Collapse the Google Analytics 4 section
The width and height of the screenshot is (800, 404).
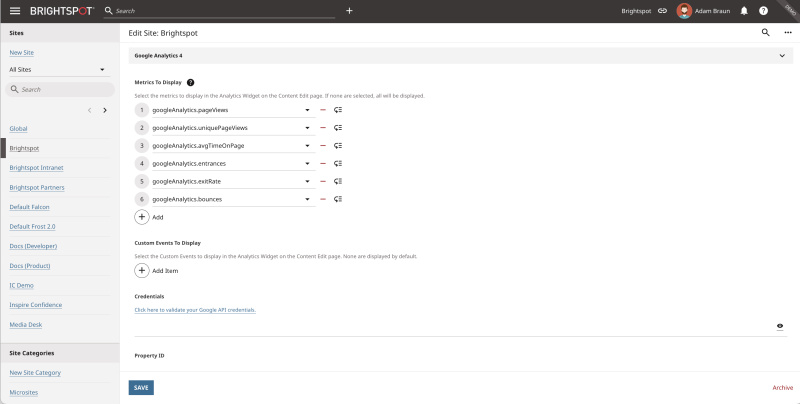tap(782, 56)
